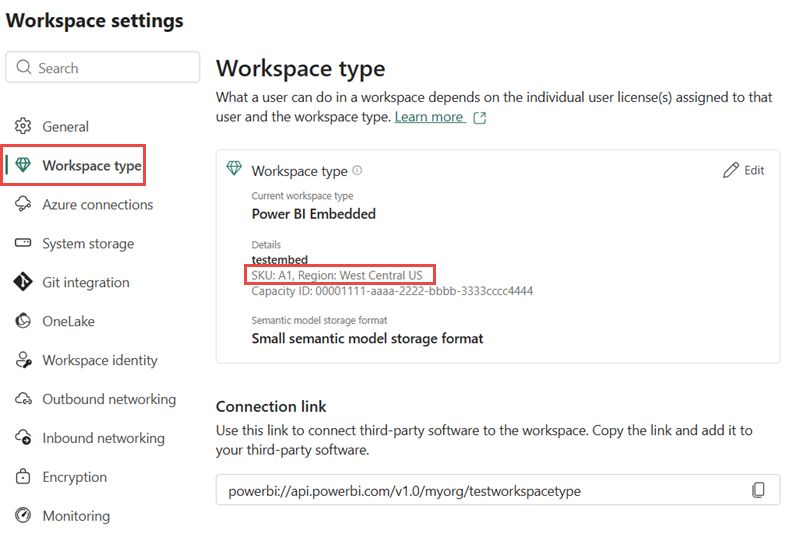Open Azure connections settings

(97, 205)
